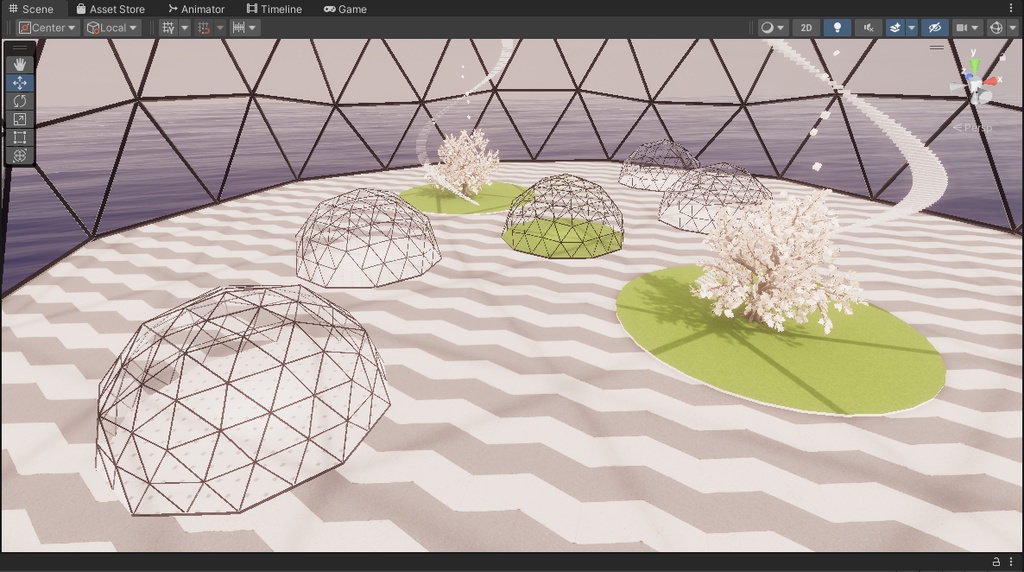Select the Rotate tool
This screenshot has height=572, width=1024.
[x=20, y=101]
